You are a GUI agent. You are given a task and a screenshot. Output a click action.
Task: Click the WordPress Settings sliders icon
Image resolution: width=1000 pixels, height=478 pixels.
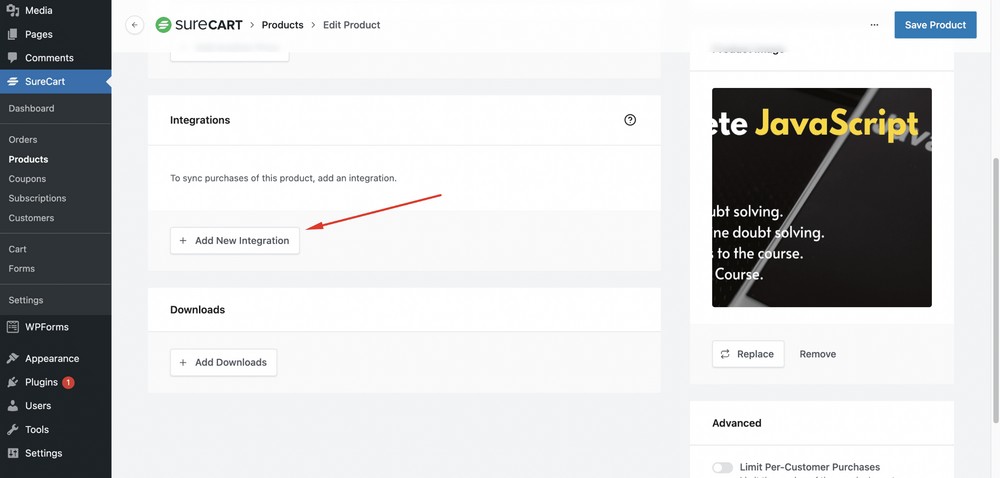tap(13, 453)
